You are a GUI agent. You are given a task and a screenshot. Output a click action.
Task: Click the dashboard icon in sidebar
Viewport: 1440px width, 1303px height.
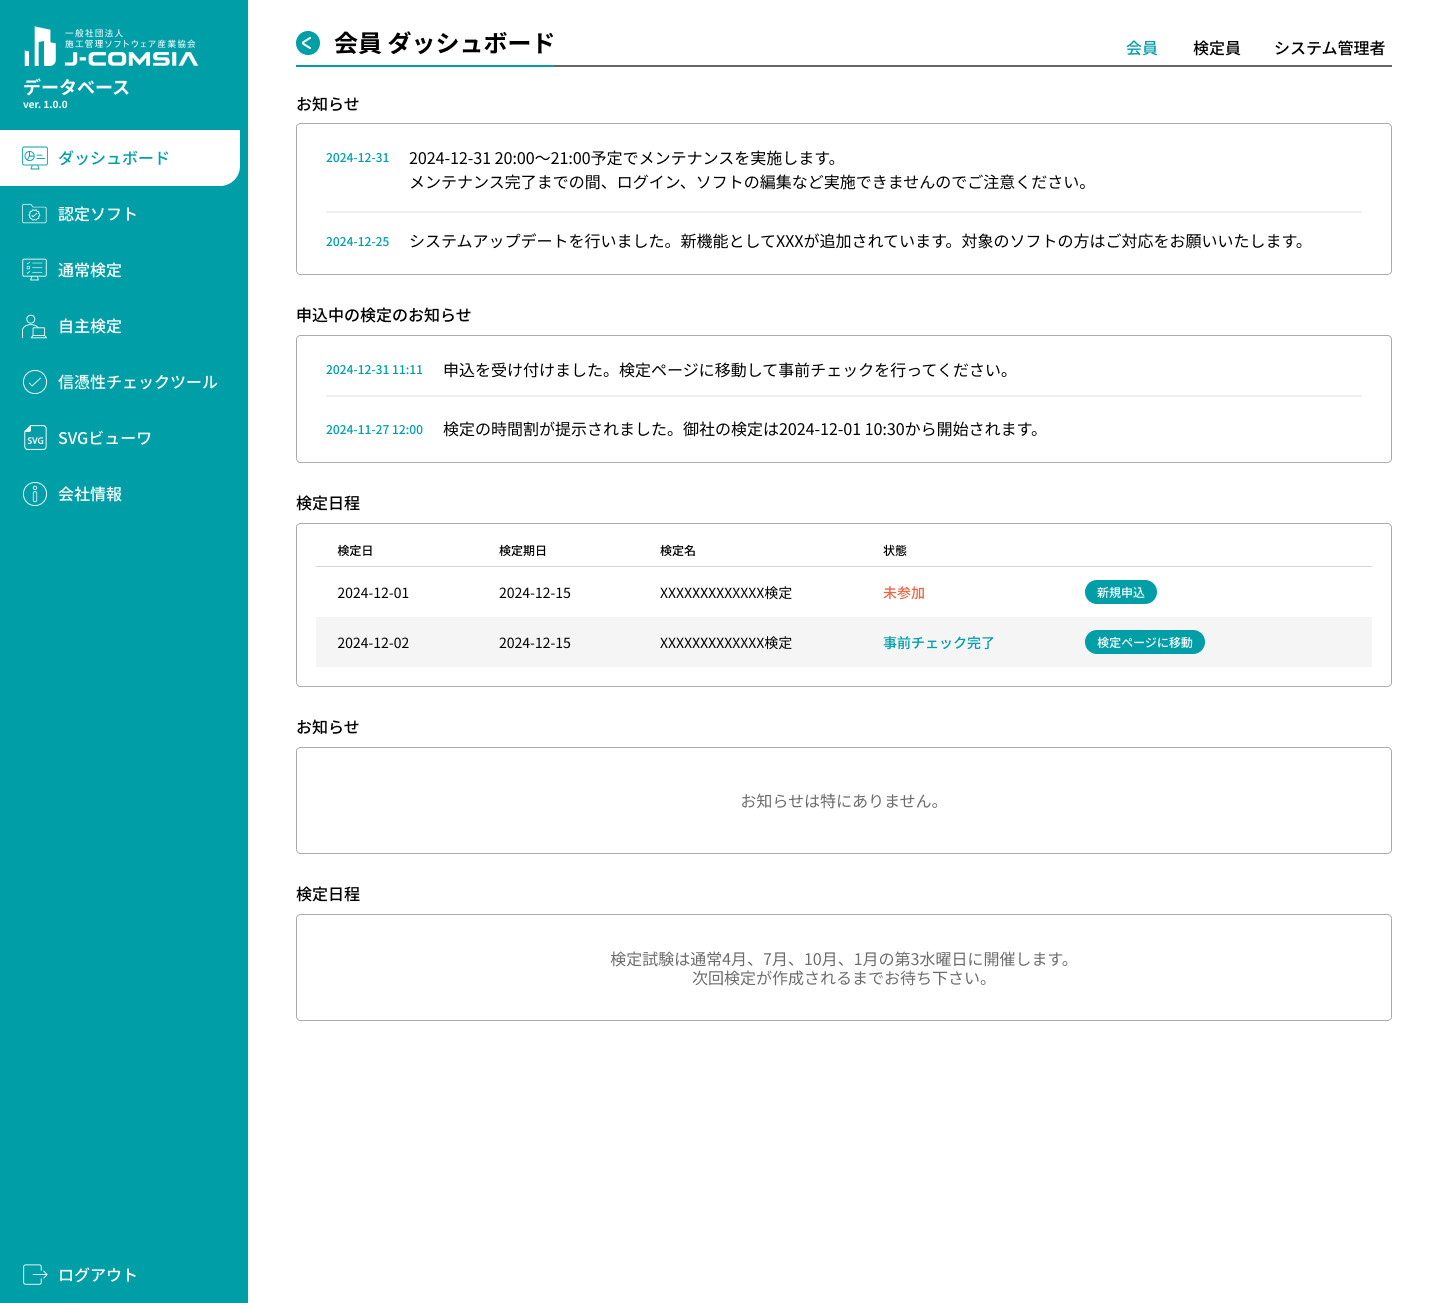35,158
